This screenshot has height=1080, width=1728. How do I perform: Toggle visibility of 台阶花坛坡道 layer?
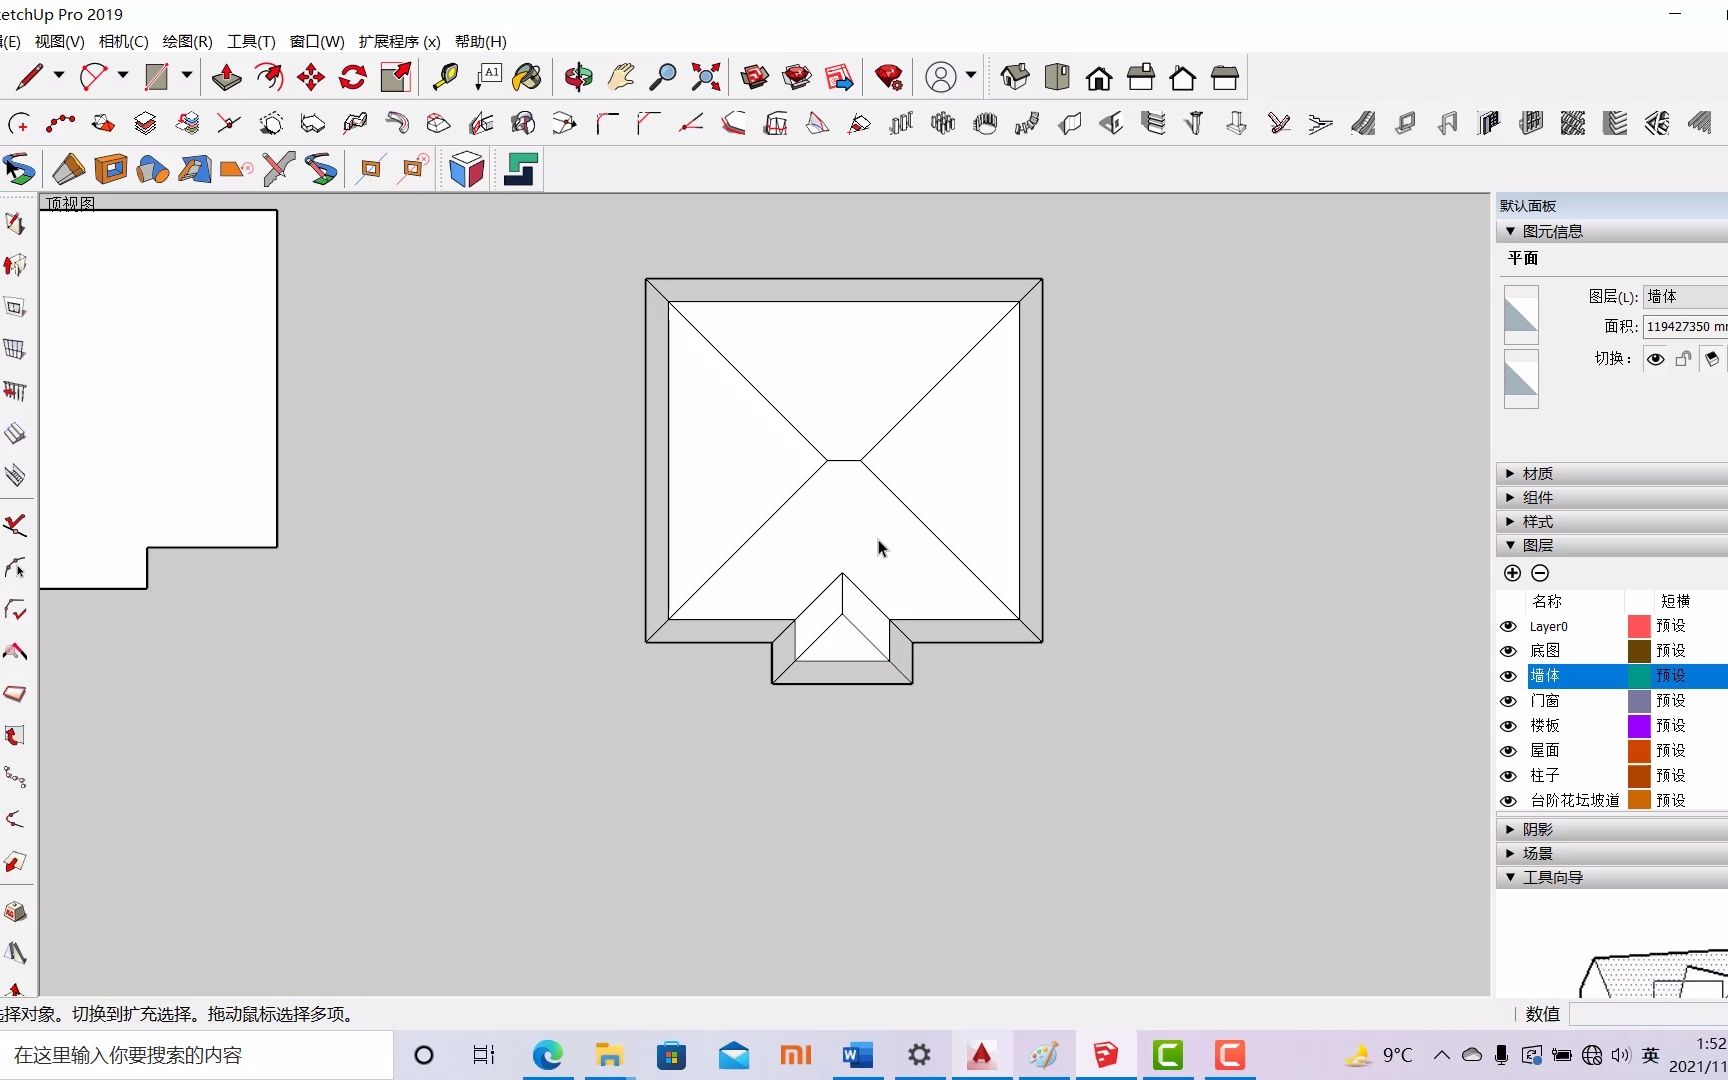click(x=1508, y=801)
